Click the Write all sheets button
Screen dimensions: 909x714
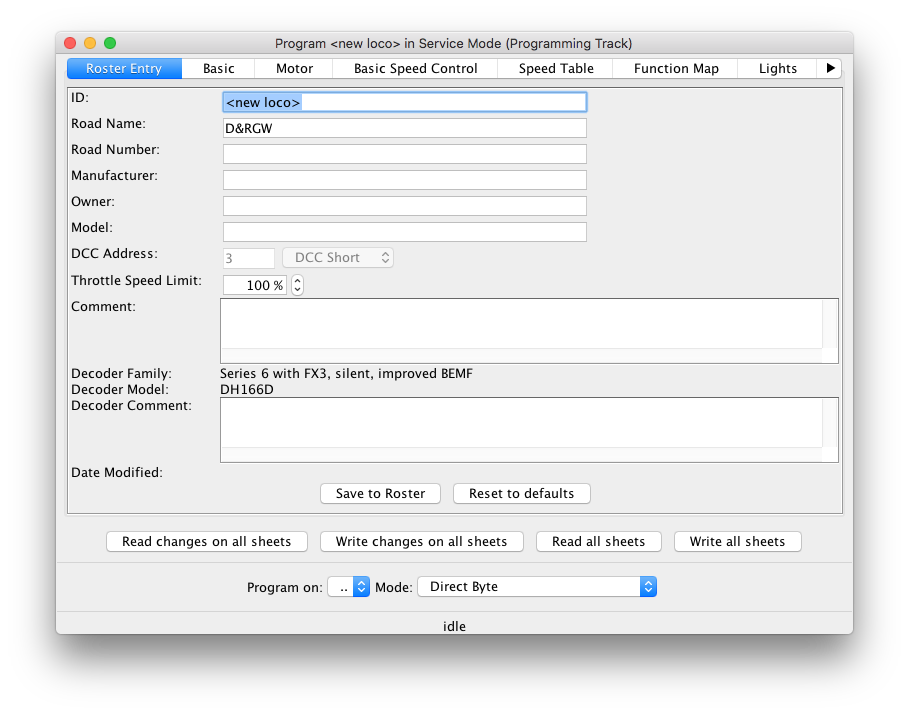(737, 542)
